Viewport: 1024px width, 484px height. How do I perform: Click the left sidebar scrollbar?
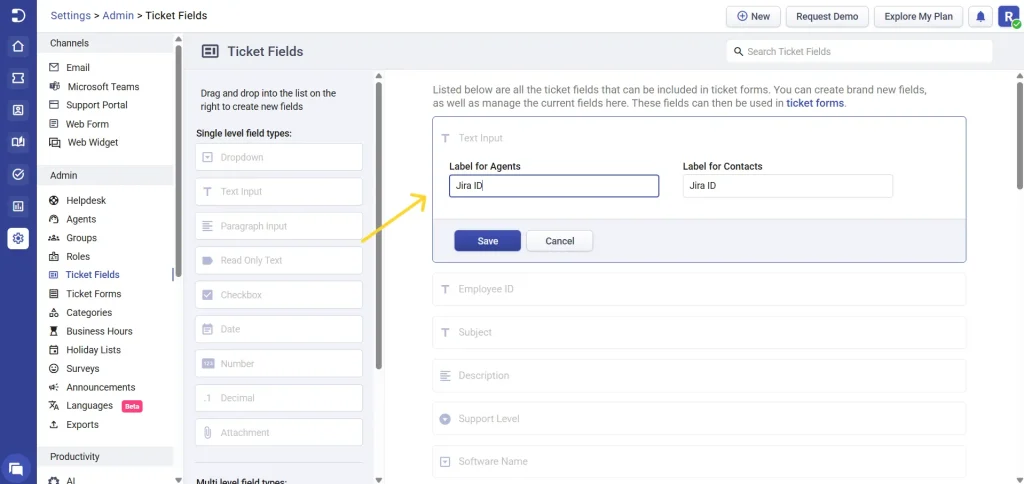click(178, 163)
